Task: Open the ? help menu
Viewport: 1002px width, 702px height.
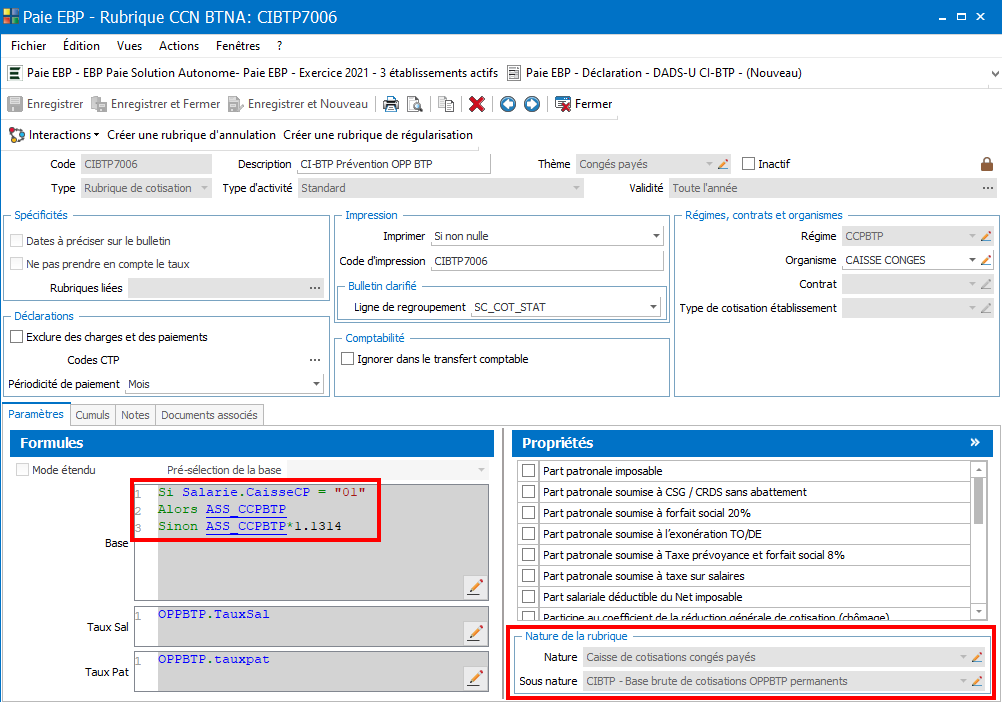Action: (280, 46)
